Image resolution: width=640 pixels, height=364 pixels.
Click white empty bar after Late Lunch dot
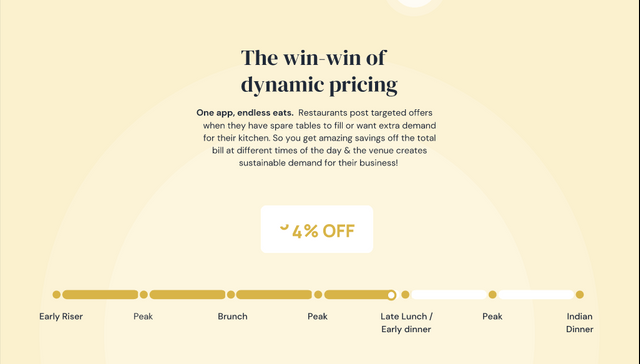(x=449, y=295)
